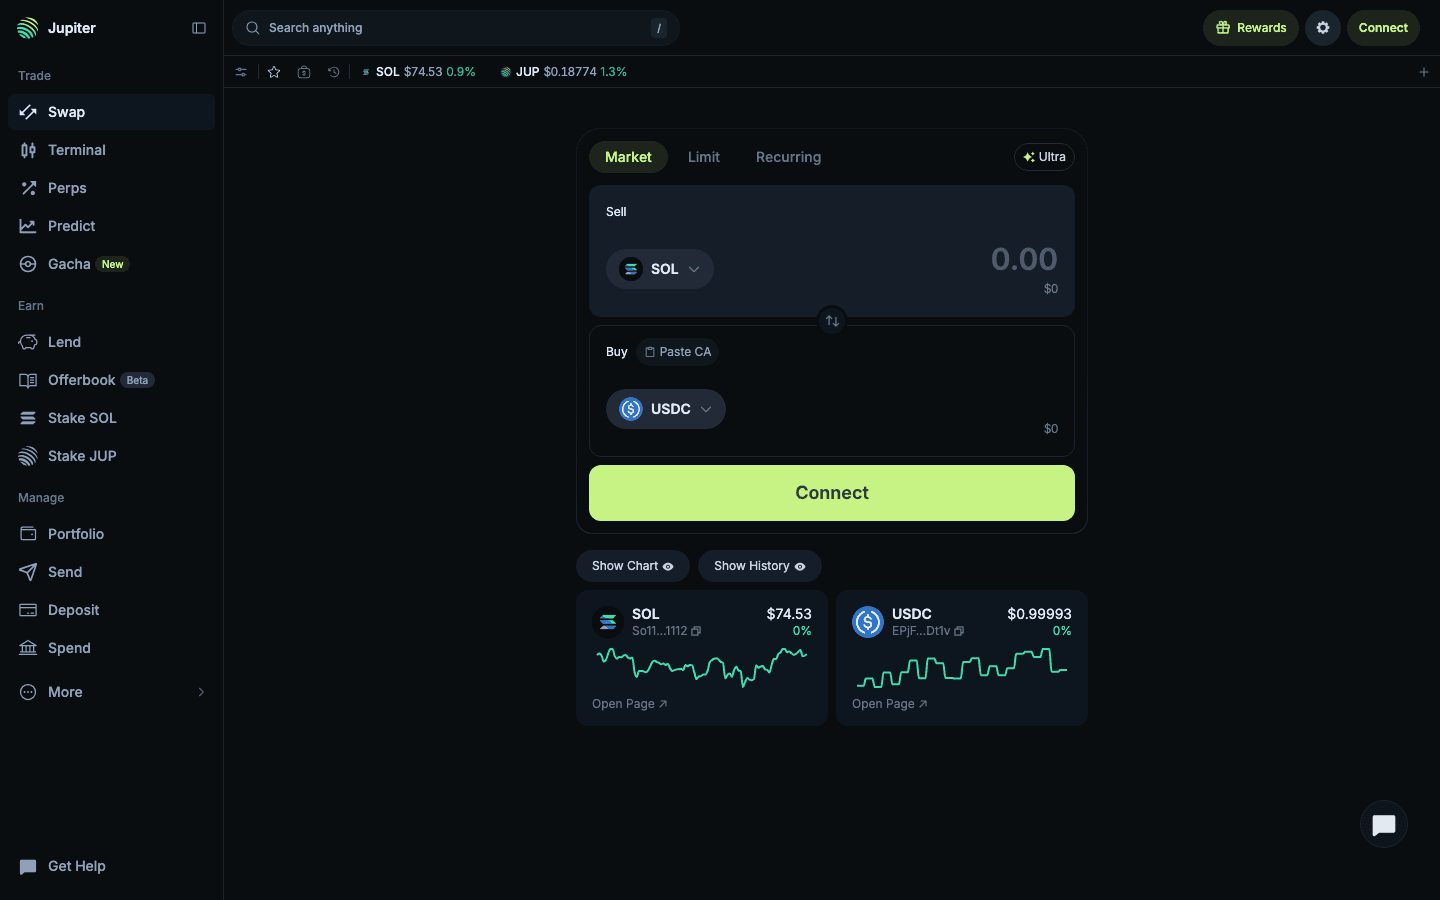Click the favorites star icon
This screenshot has width=1440, height=900.
point(274,72)
